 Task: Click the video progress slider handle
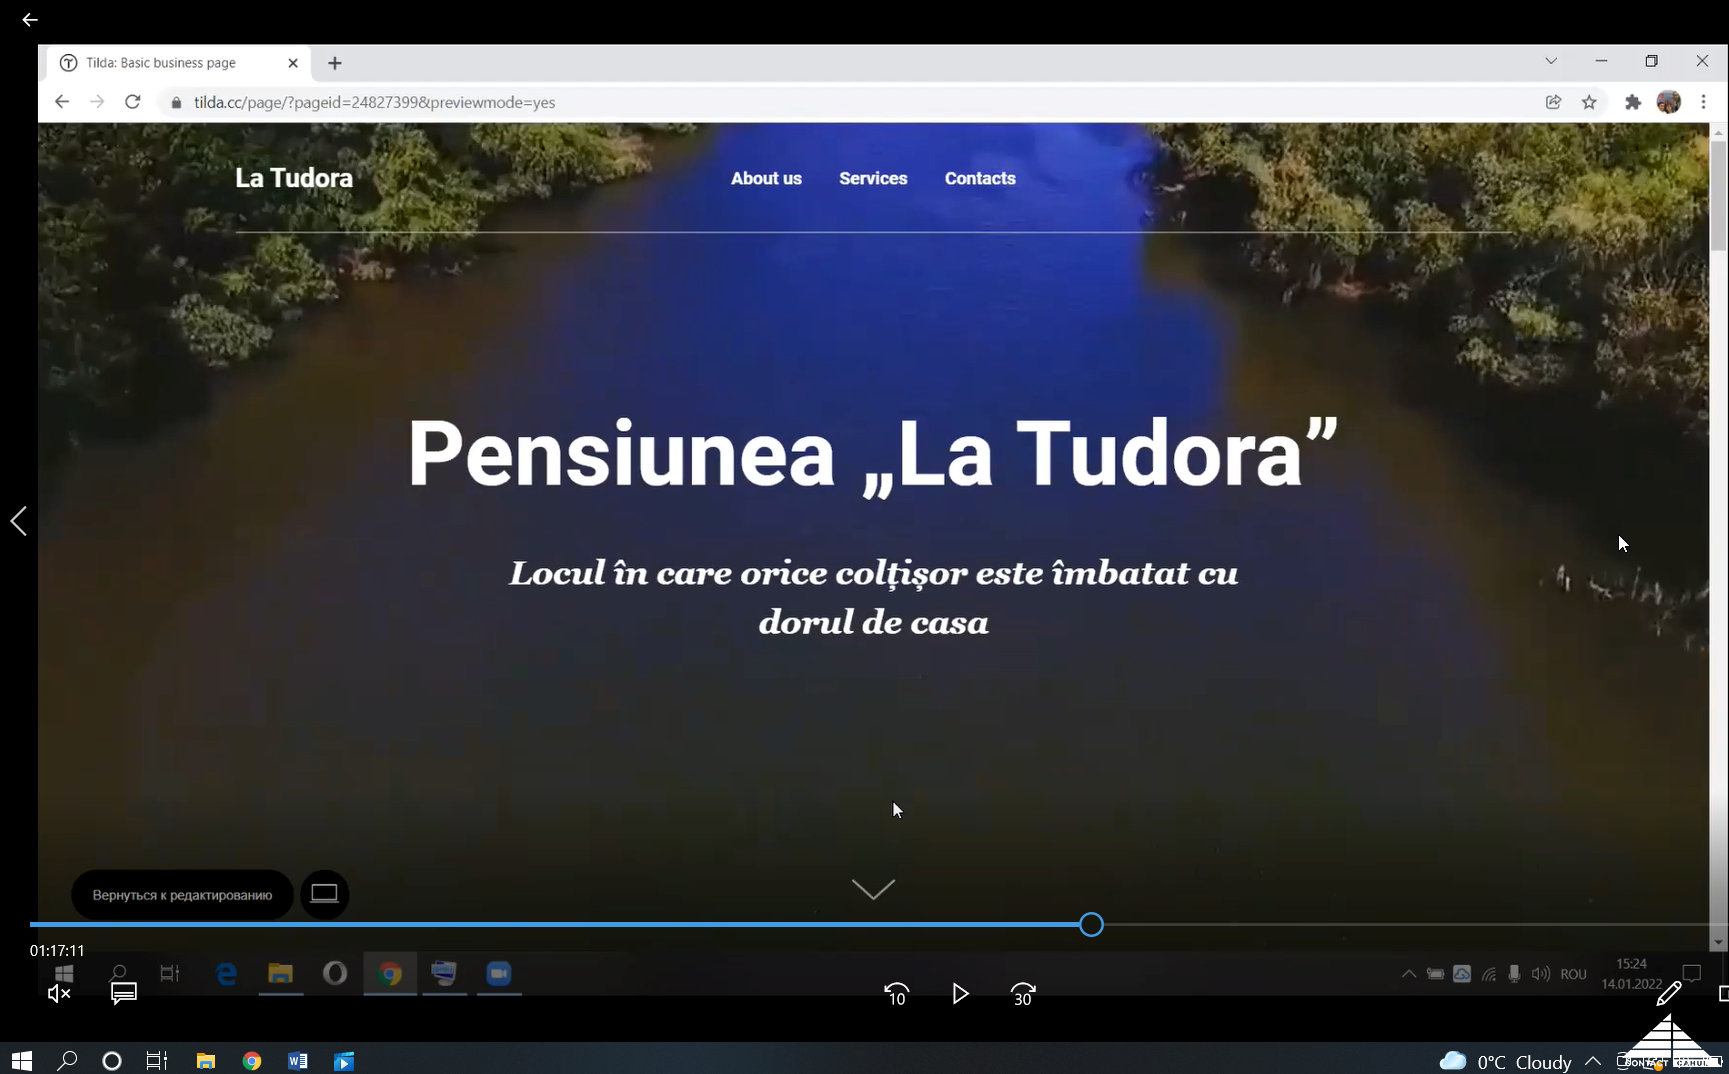click(1091, 925)
